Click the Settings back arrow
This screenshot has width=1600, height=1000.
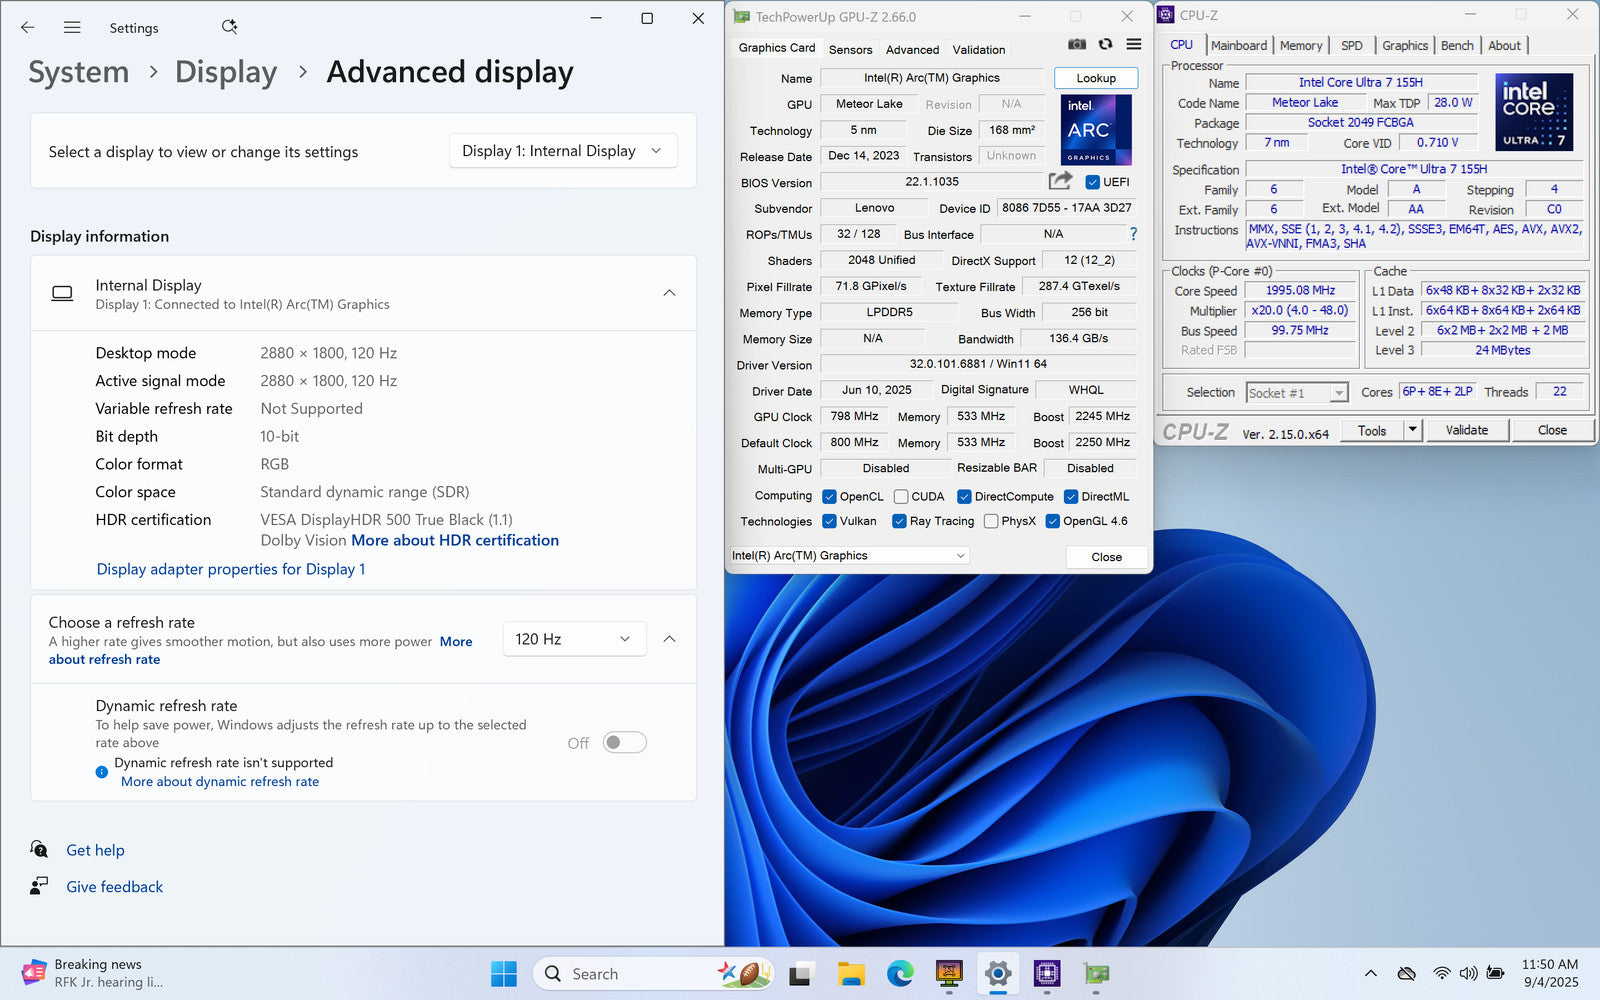pyautogui.click(x=28, y=28)
